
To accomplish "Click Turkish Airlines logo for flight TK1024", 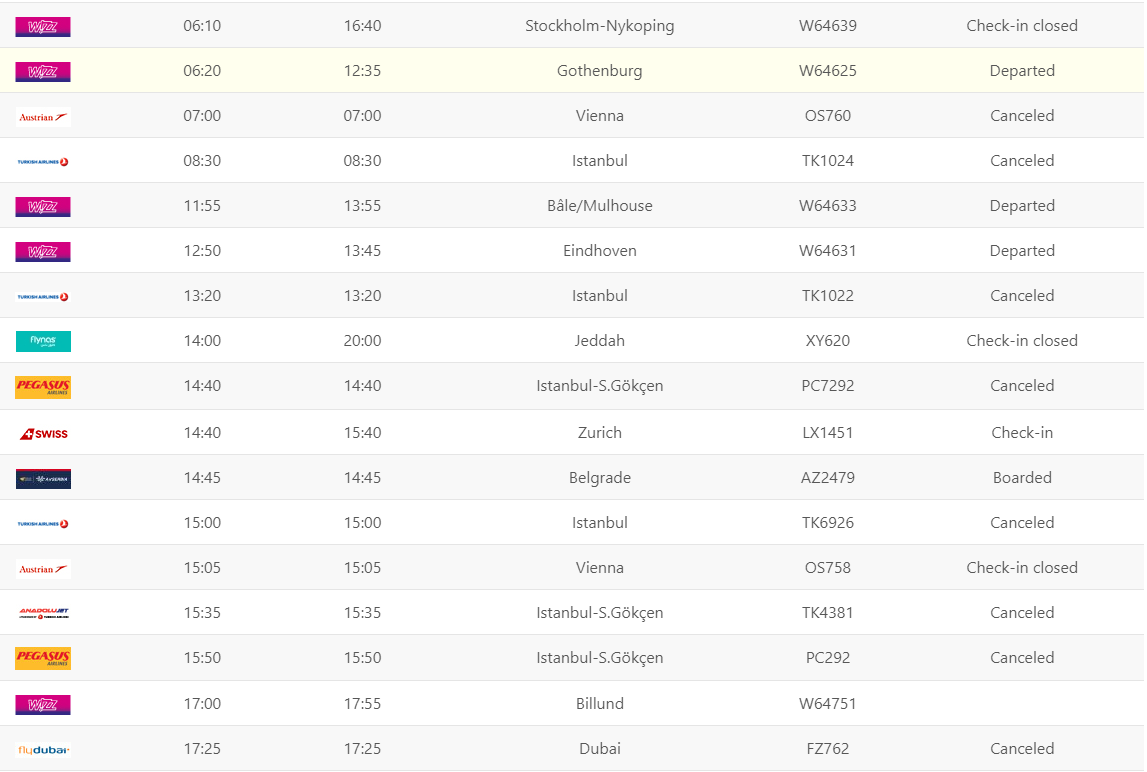I will (x=43, y=162).
